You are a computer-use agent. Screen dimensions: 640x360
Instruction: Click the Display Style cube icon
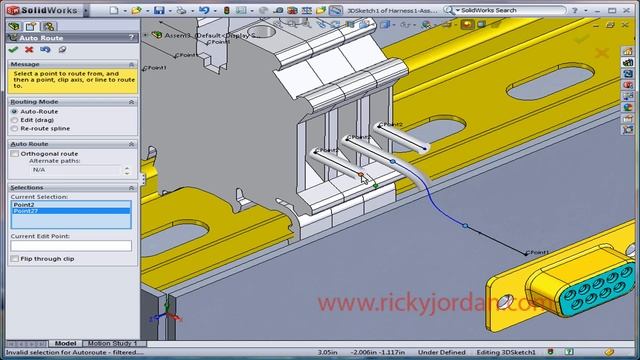[x=384, y=25]
